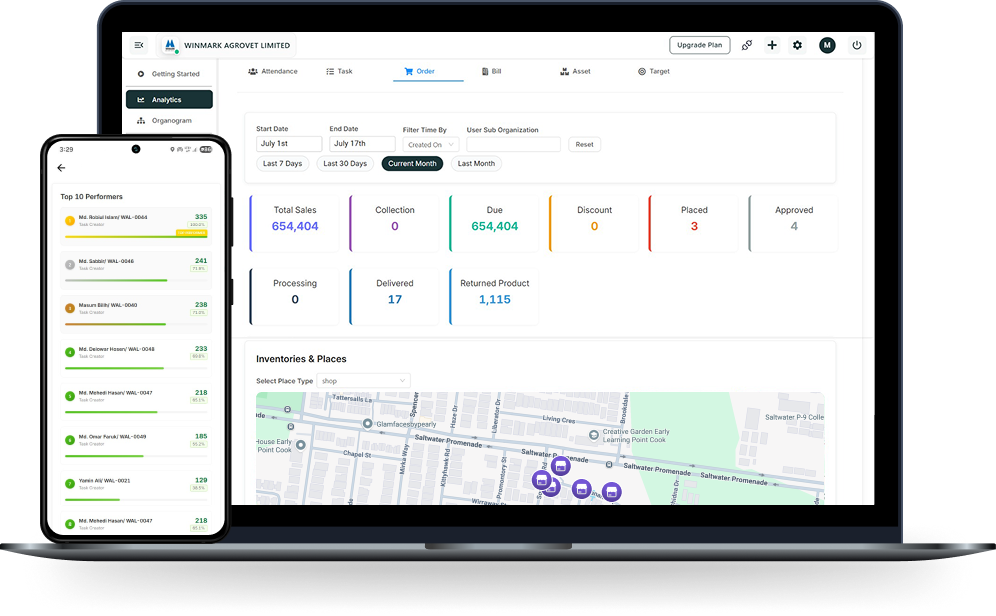Click the rightmost shop marker on map
The height and width of the screenshot is (616, 996).
pyautogui.click(x=611, y=491)
